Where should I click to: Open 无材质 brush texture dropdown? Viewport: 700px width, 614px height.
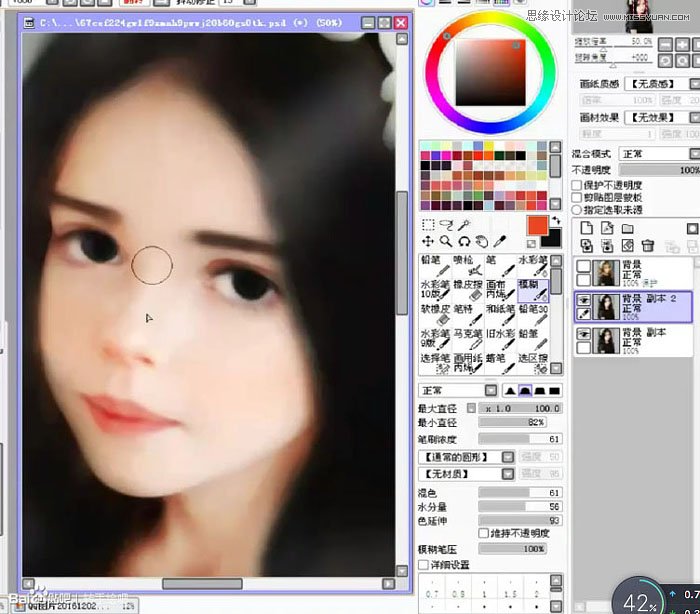click(508, 473)
